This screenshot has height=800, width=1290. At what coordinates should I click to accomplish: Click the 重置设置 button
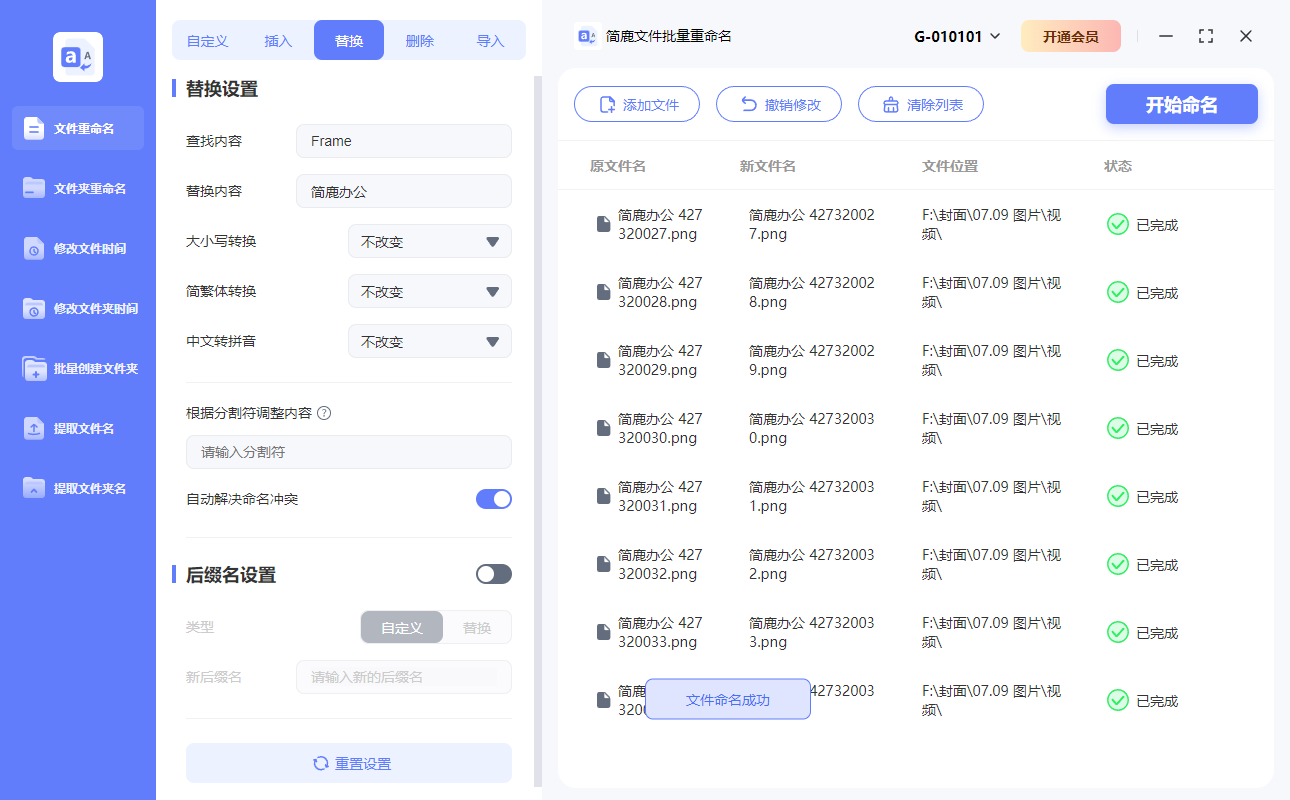[349, 763]
